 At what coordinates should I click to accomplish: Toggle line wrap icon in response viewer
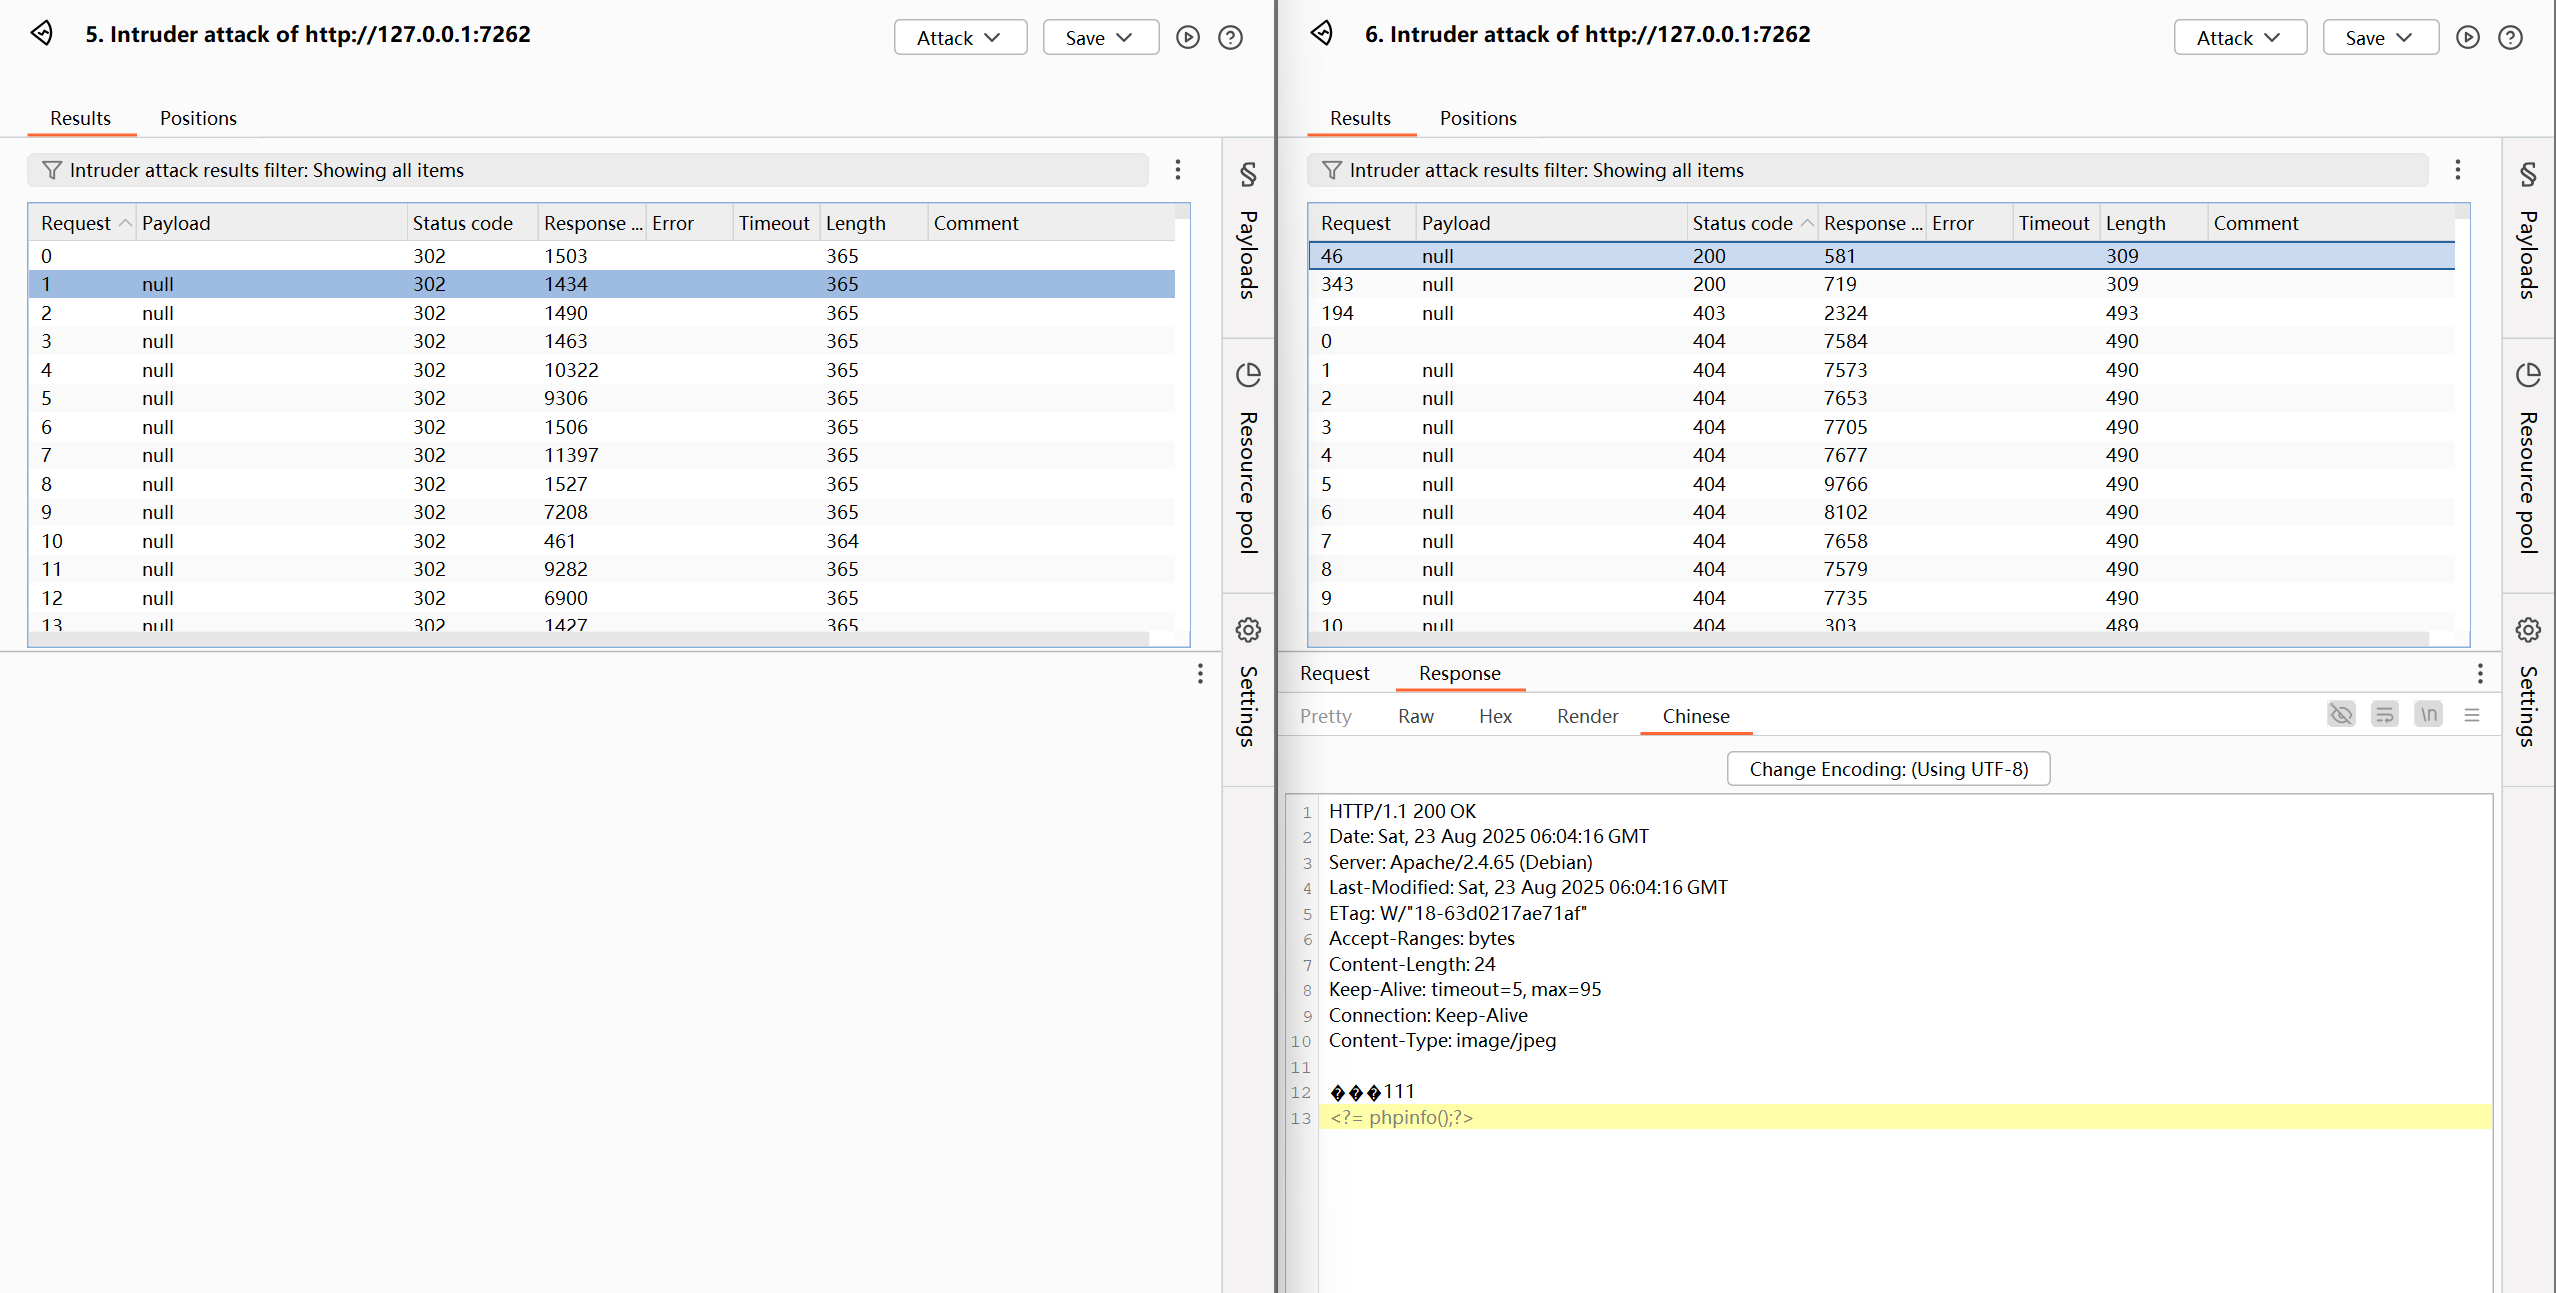tap(2385, 715)
